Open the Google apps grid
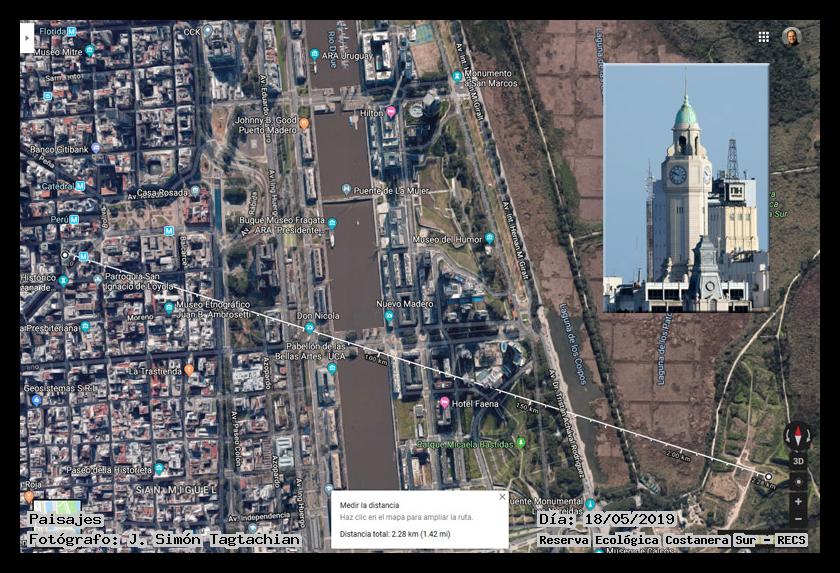Viewport: 840px width, 573px height. click(x=763, y=37)
